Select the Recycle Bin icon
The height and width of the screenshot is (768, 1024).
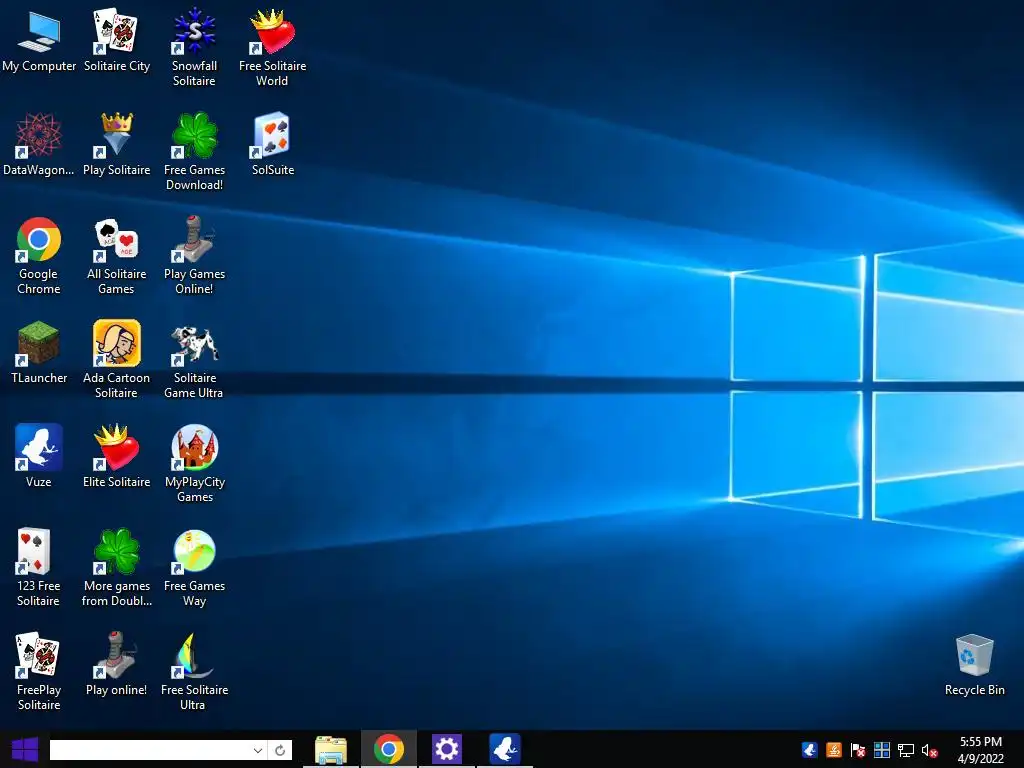974,664
